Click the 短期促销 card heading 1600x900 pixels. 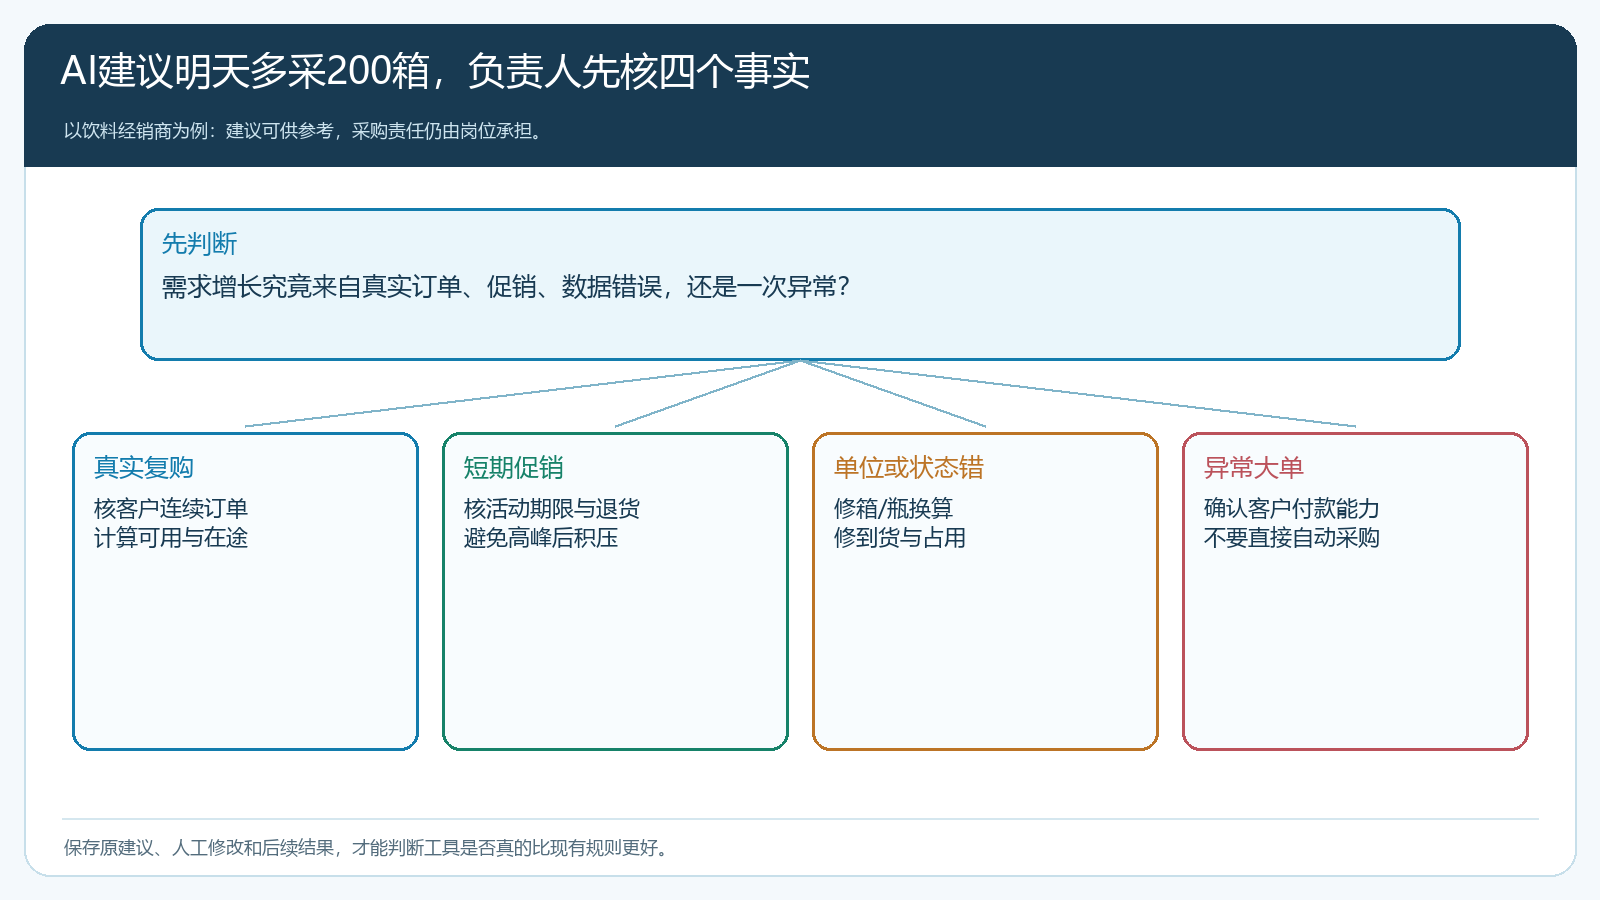click(x=513, y=467)
